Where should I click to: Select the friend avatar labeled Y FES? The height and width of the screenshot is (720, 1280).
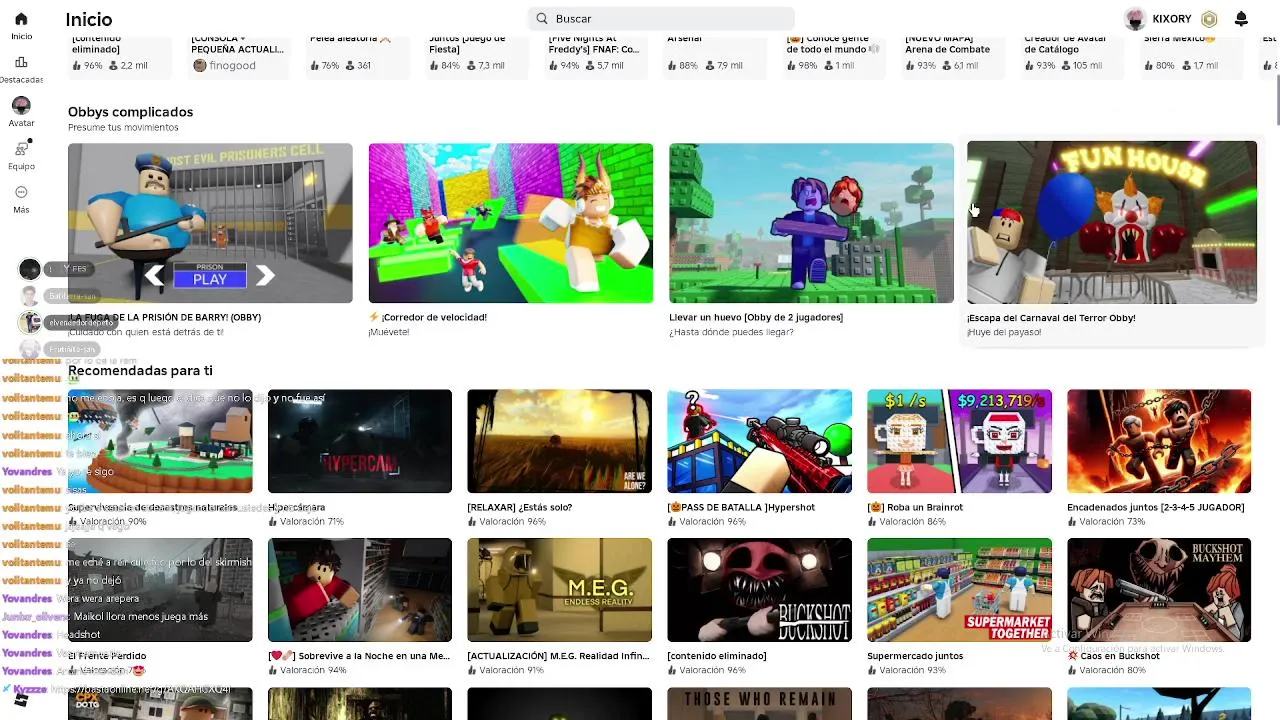click(x=30, y=269)
